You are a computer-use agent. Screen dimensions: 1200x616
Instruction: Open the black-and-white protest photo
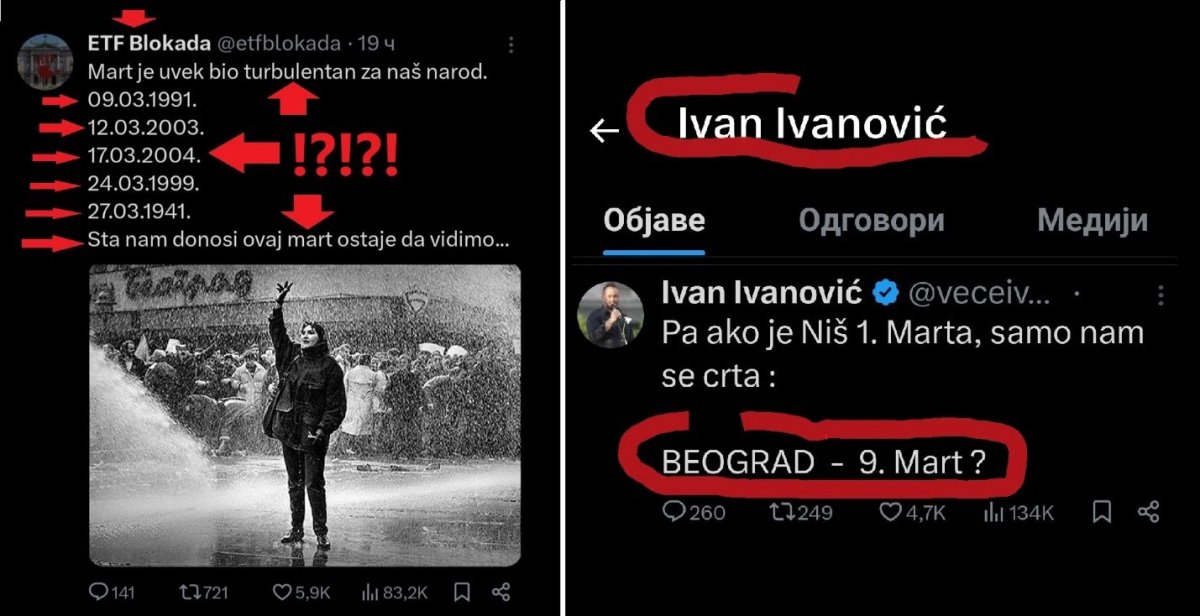(304, 415)
